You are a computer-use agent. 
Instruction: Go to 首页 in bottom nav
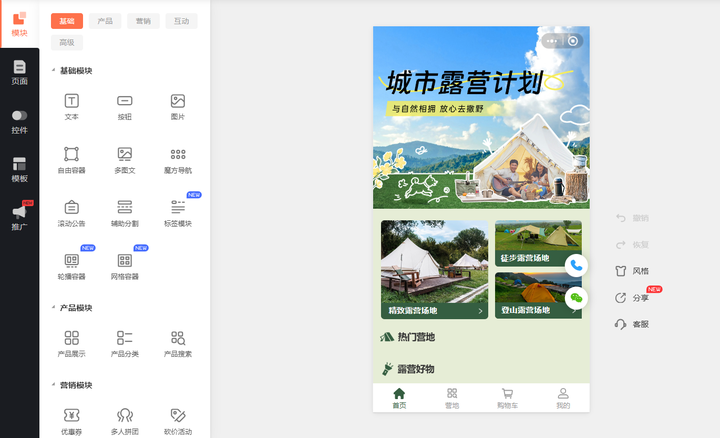coord(399,398)
